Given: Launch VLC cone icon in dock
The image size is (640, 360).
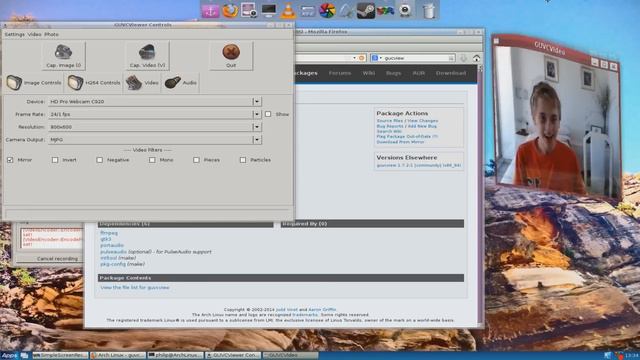Looking at the screenshot, I should pos(288,10).
